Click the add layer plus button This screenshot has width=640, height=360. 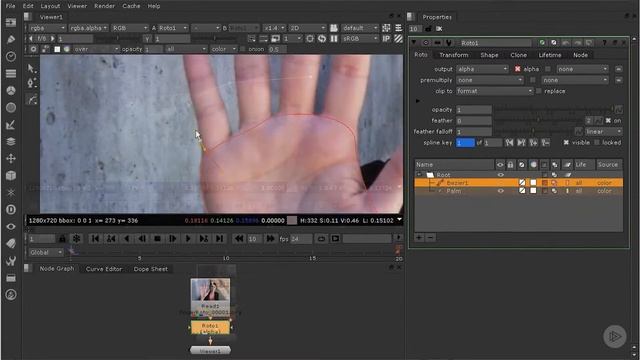pos(419,238)
